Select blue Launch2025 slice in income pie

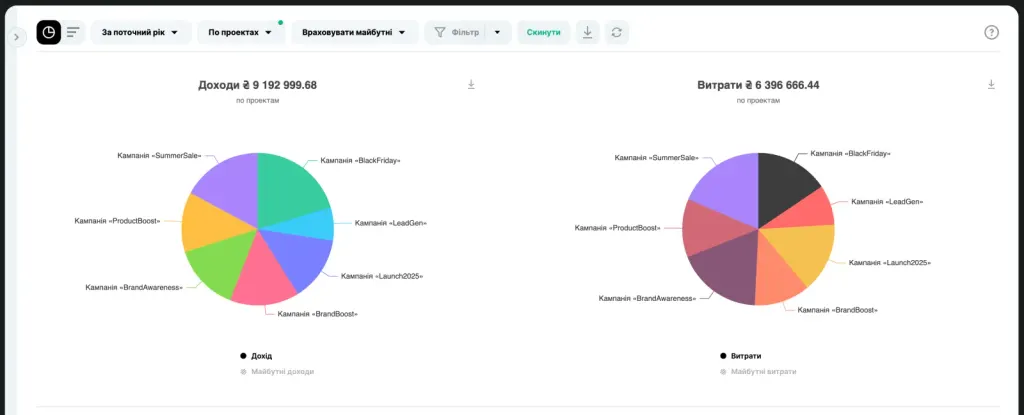point(300,258)
